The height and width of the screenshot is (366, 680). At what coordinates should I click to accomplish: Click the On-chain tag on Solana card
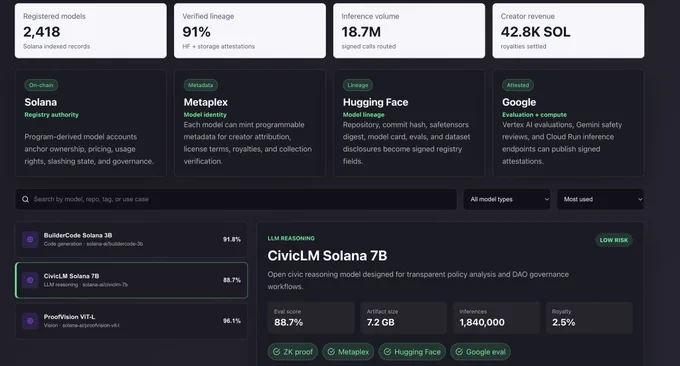tap(41, 85)
